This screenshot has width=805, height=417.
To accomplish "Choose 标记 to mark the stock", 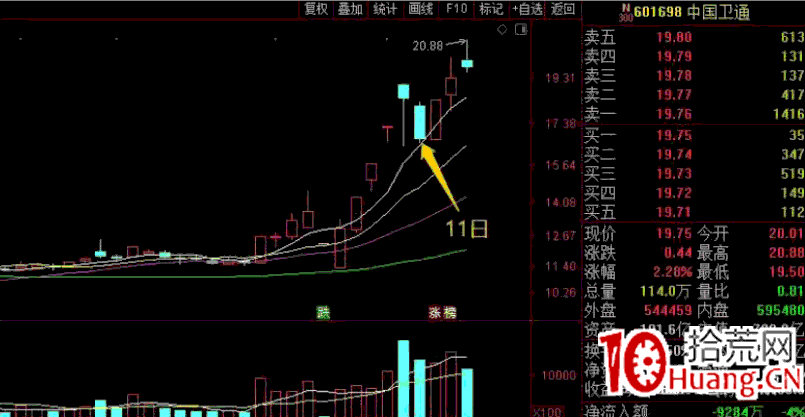I will pos(491,8).
